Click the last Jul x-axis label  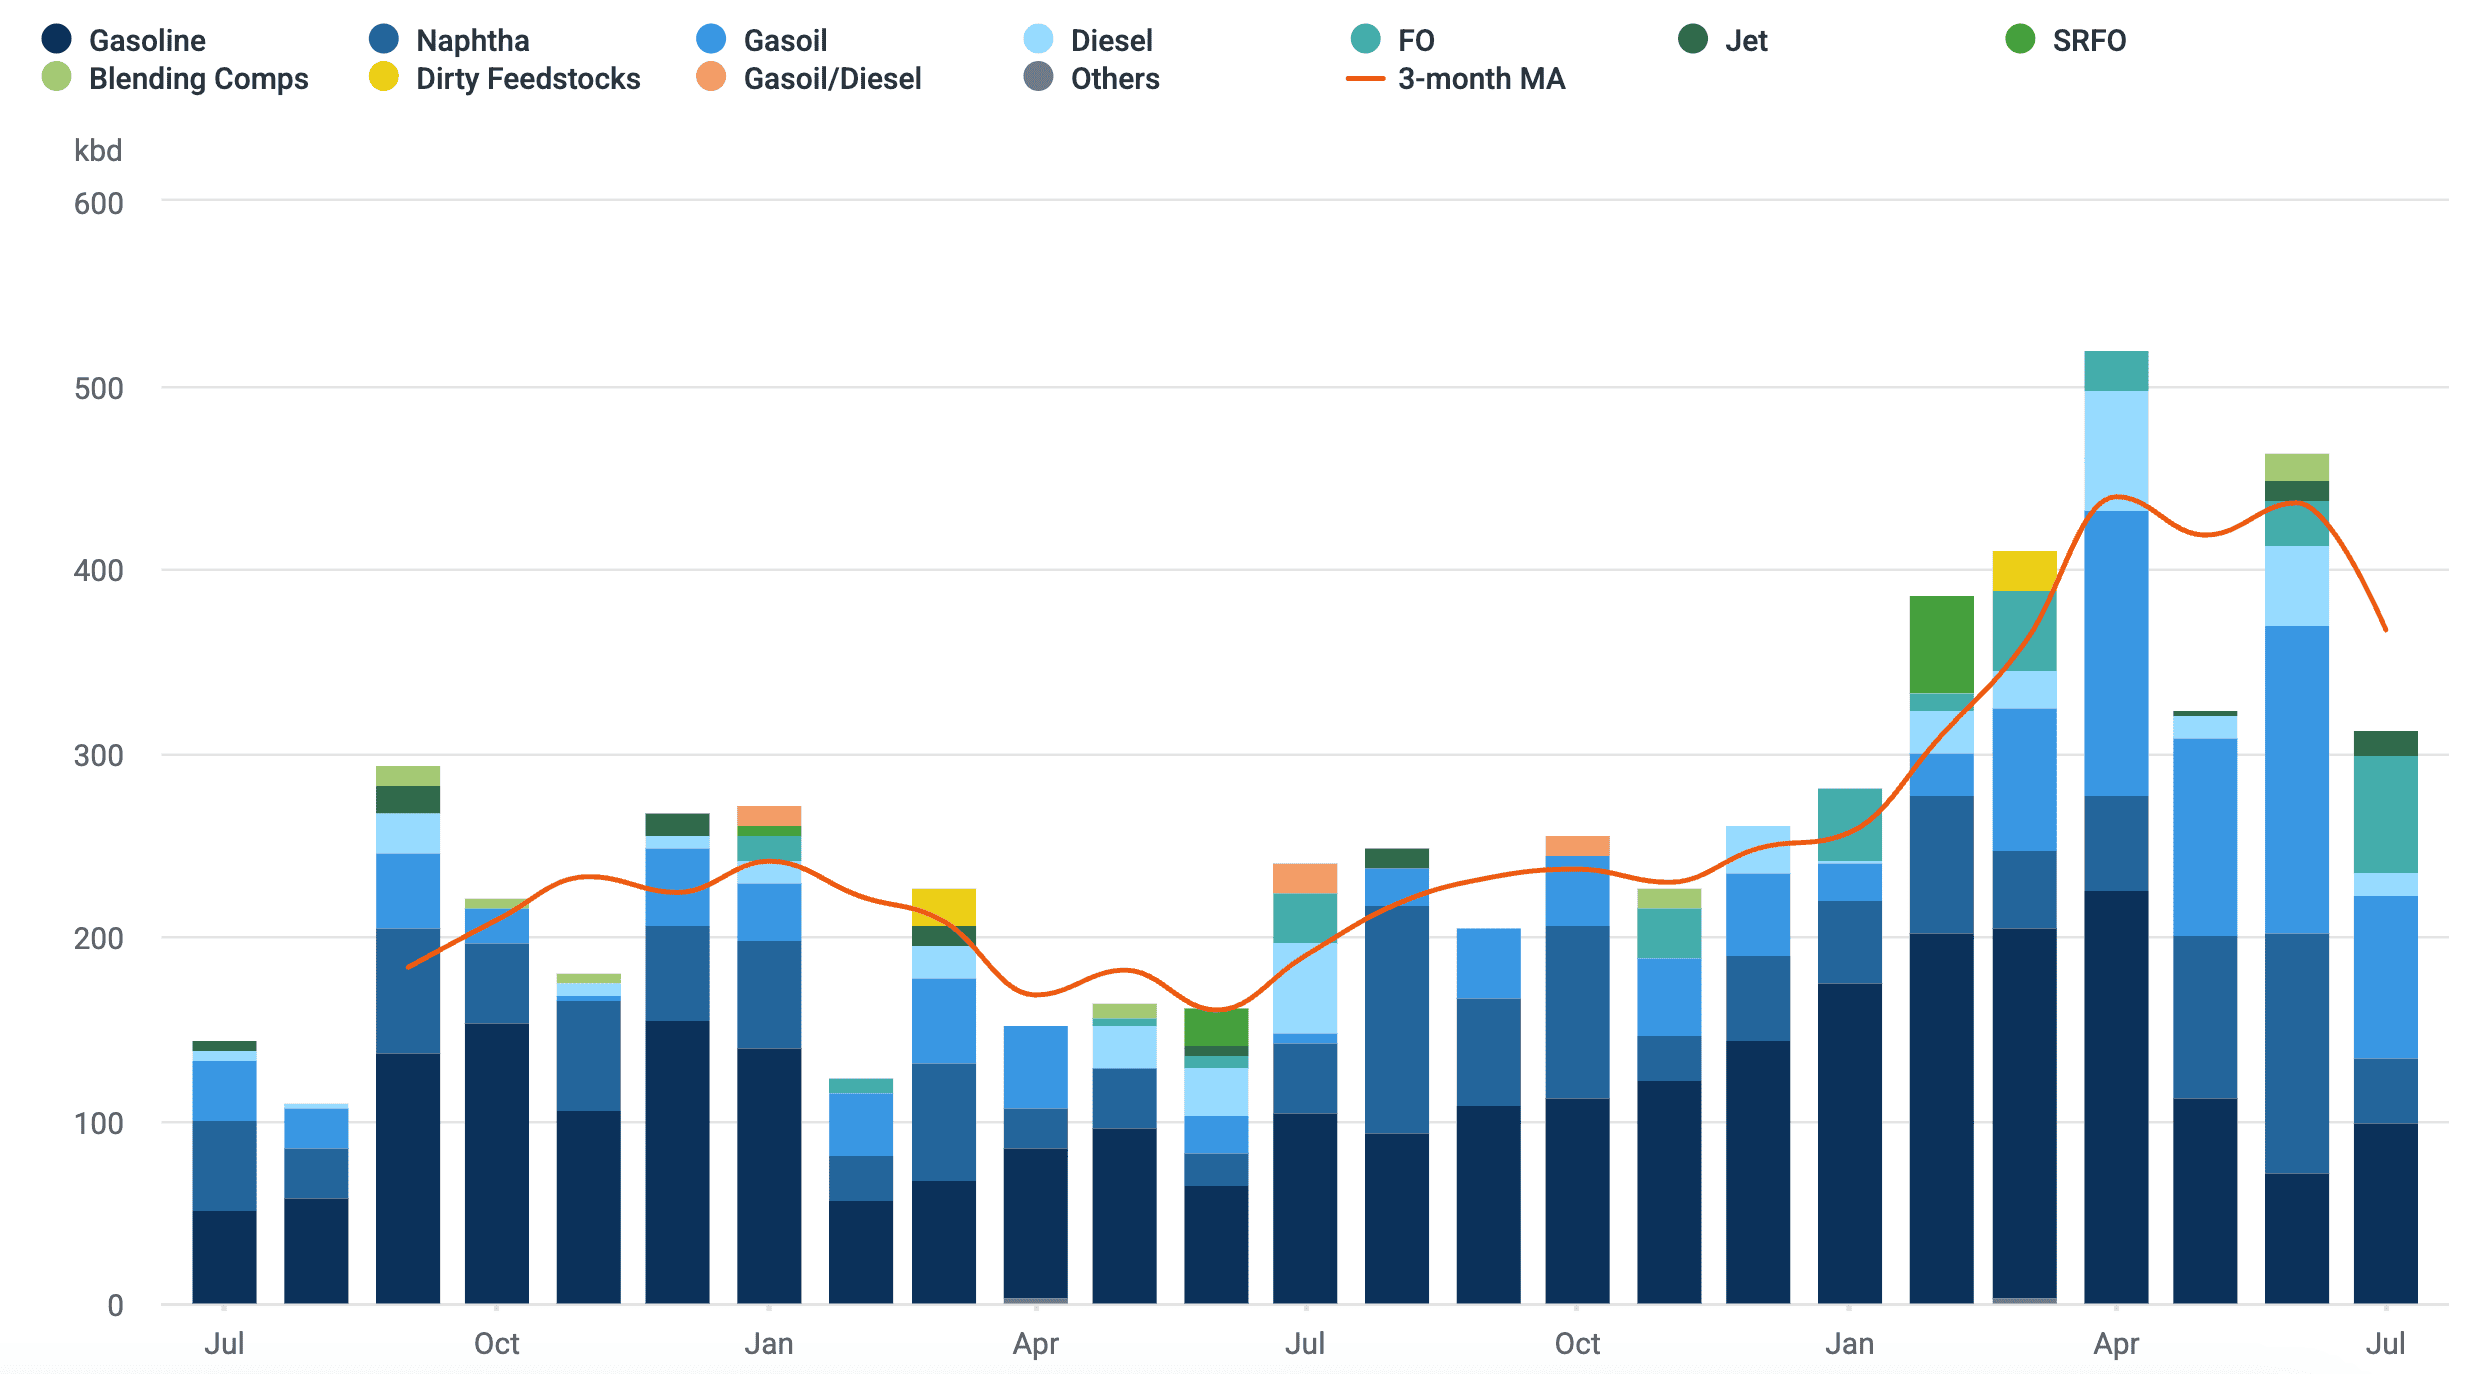click(x=2385, y=1343)
